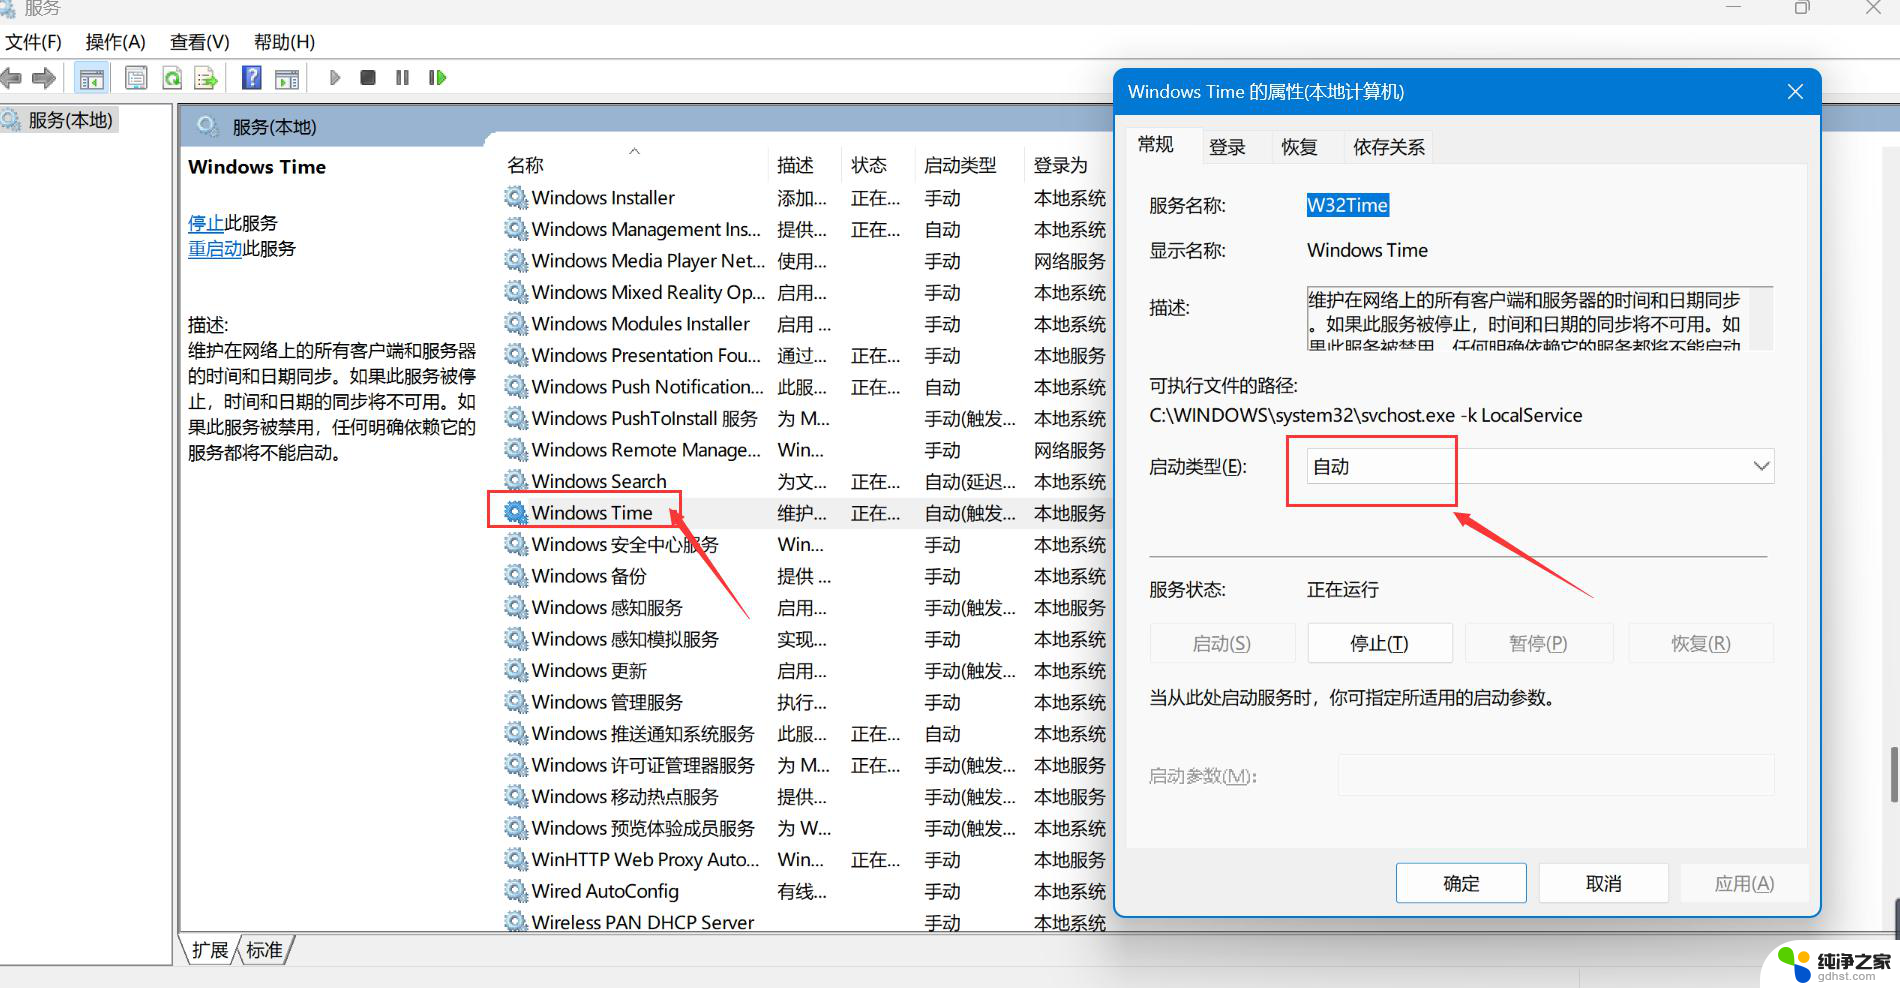Click the Back arrow in the toolbar
The width and height of the screenshot is (1900, 988).
(x=11, y=78)
